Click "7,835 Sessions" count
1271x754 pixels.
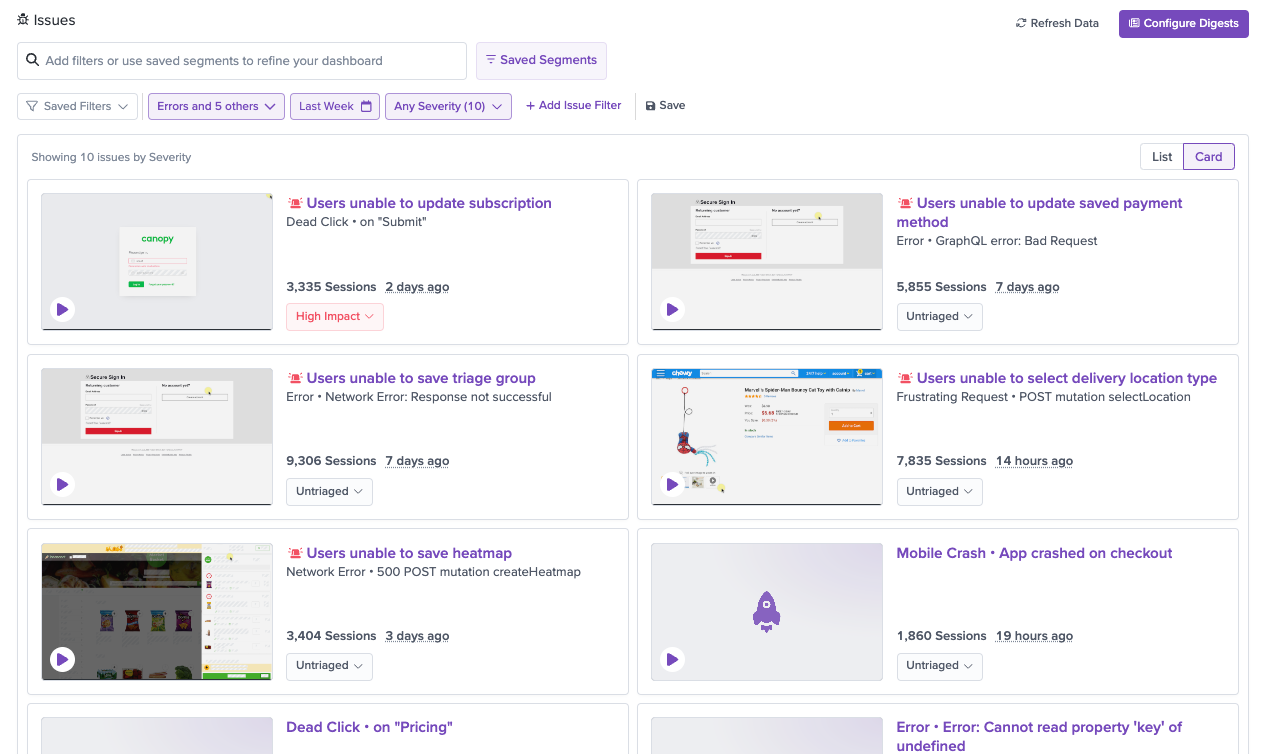(942, 461)
